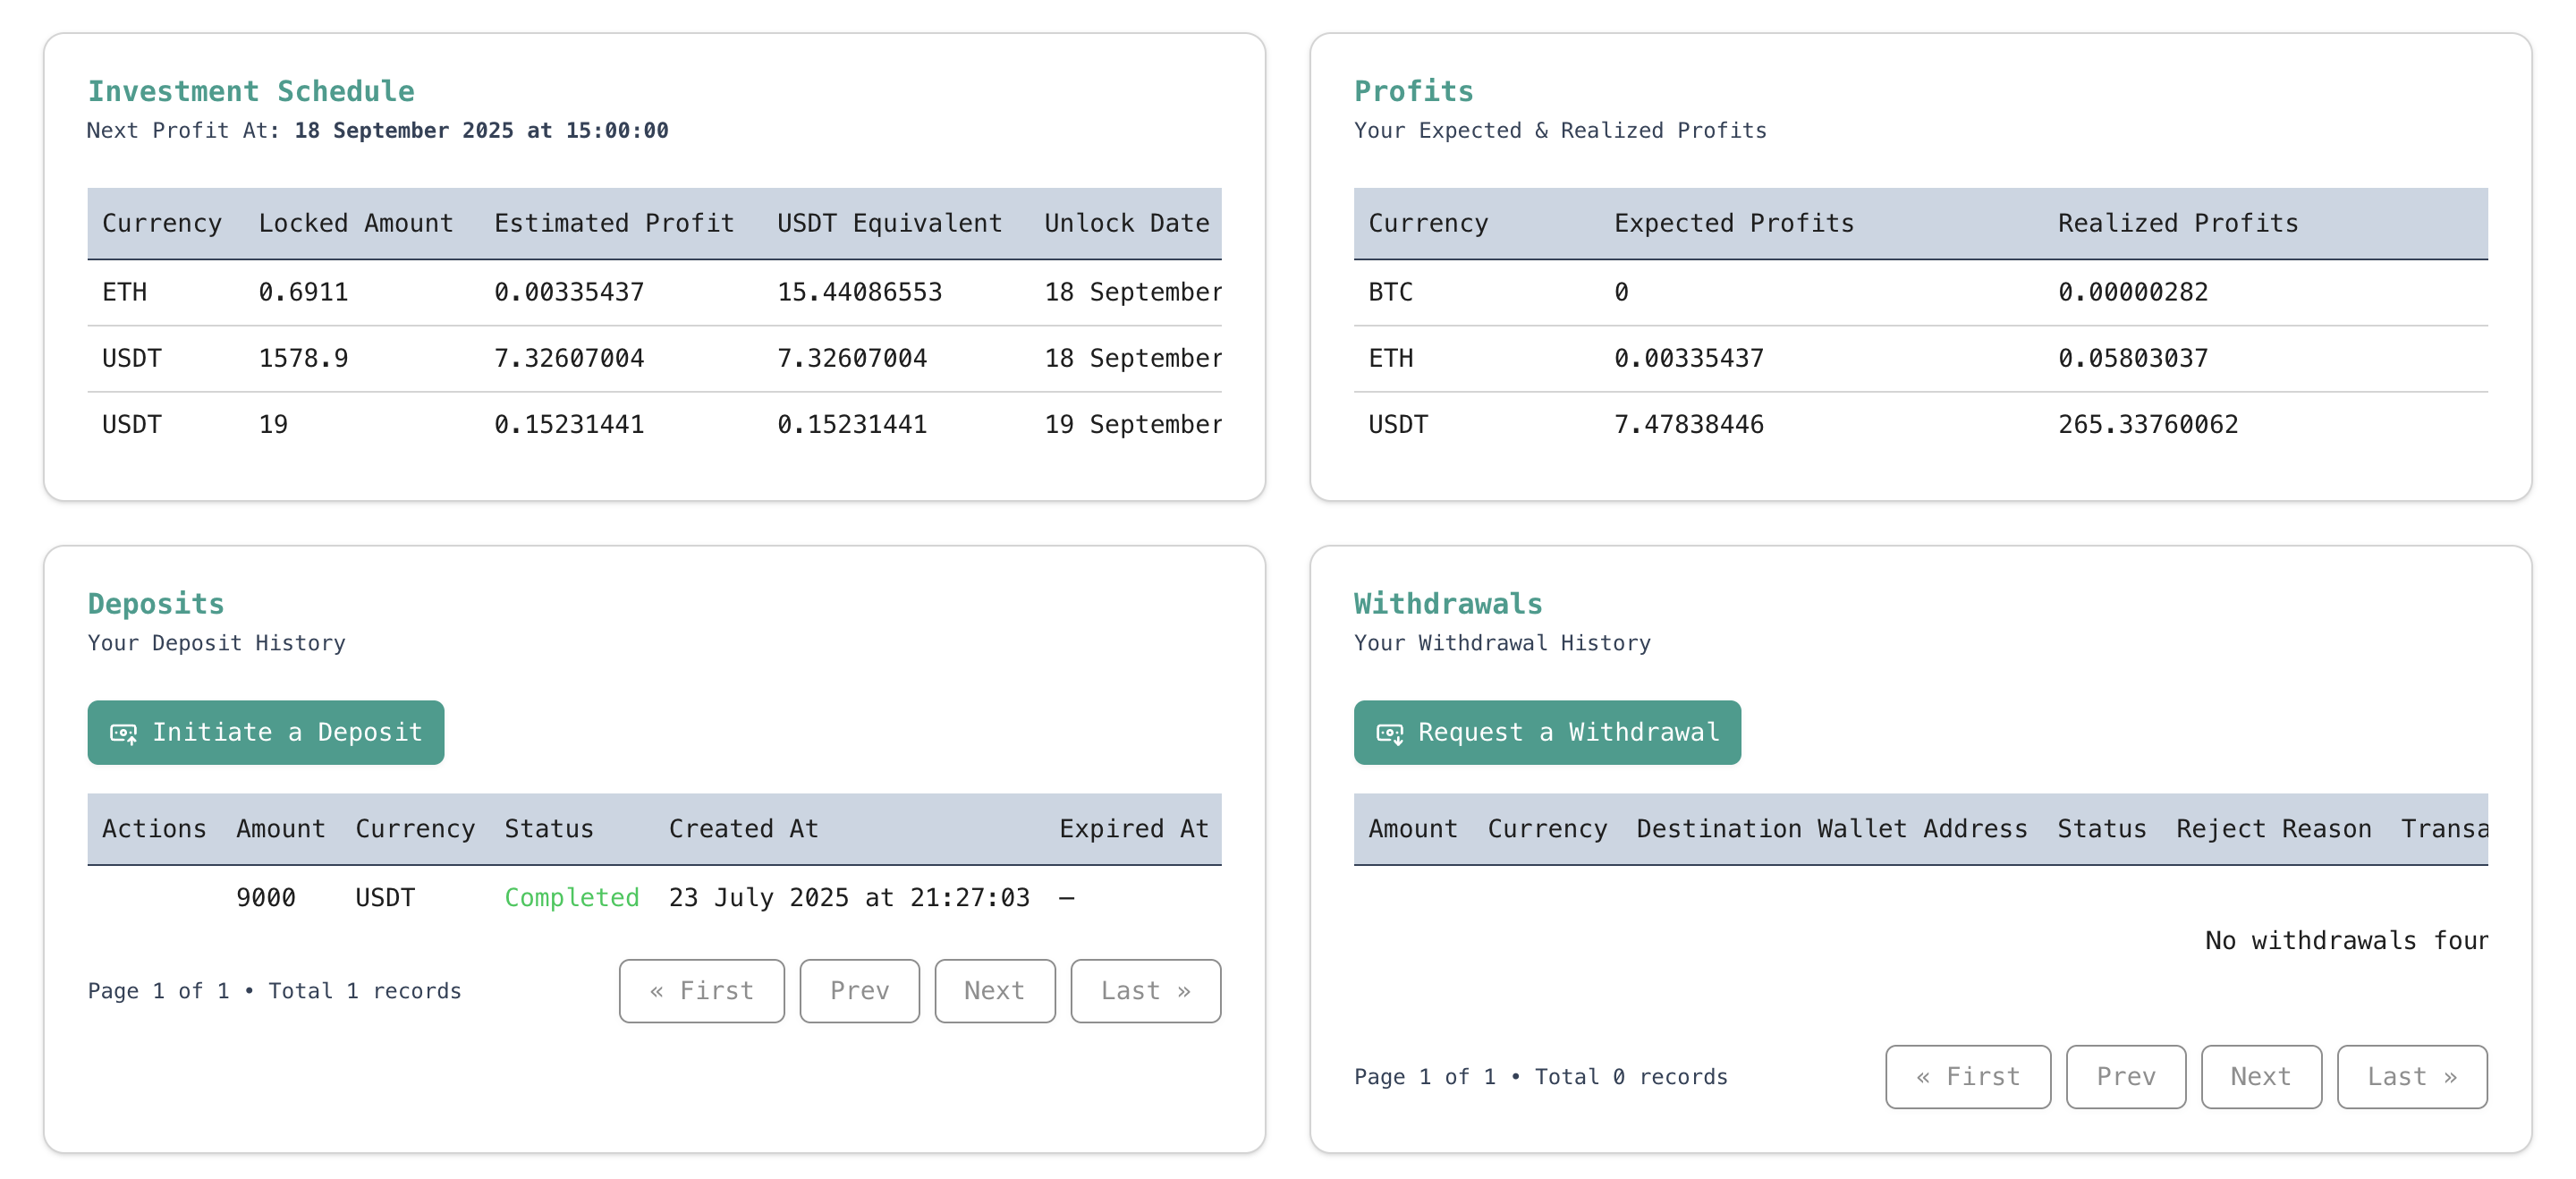The width and height of the screenshot is (2576, 1179).
Task: Click the 'No withdrawals' message
Action: coord(2347,941)
